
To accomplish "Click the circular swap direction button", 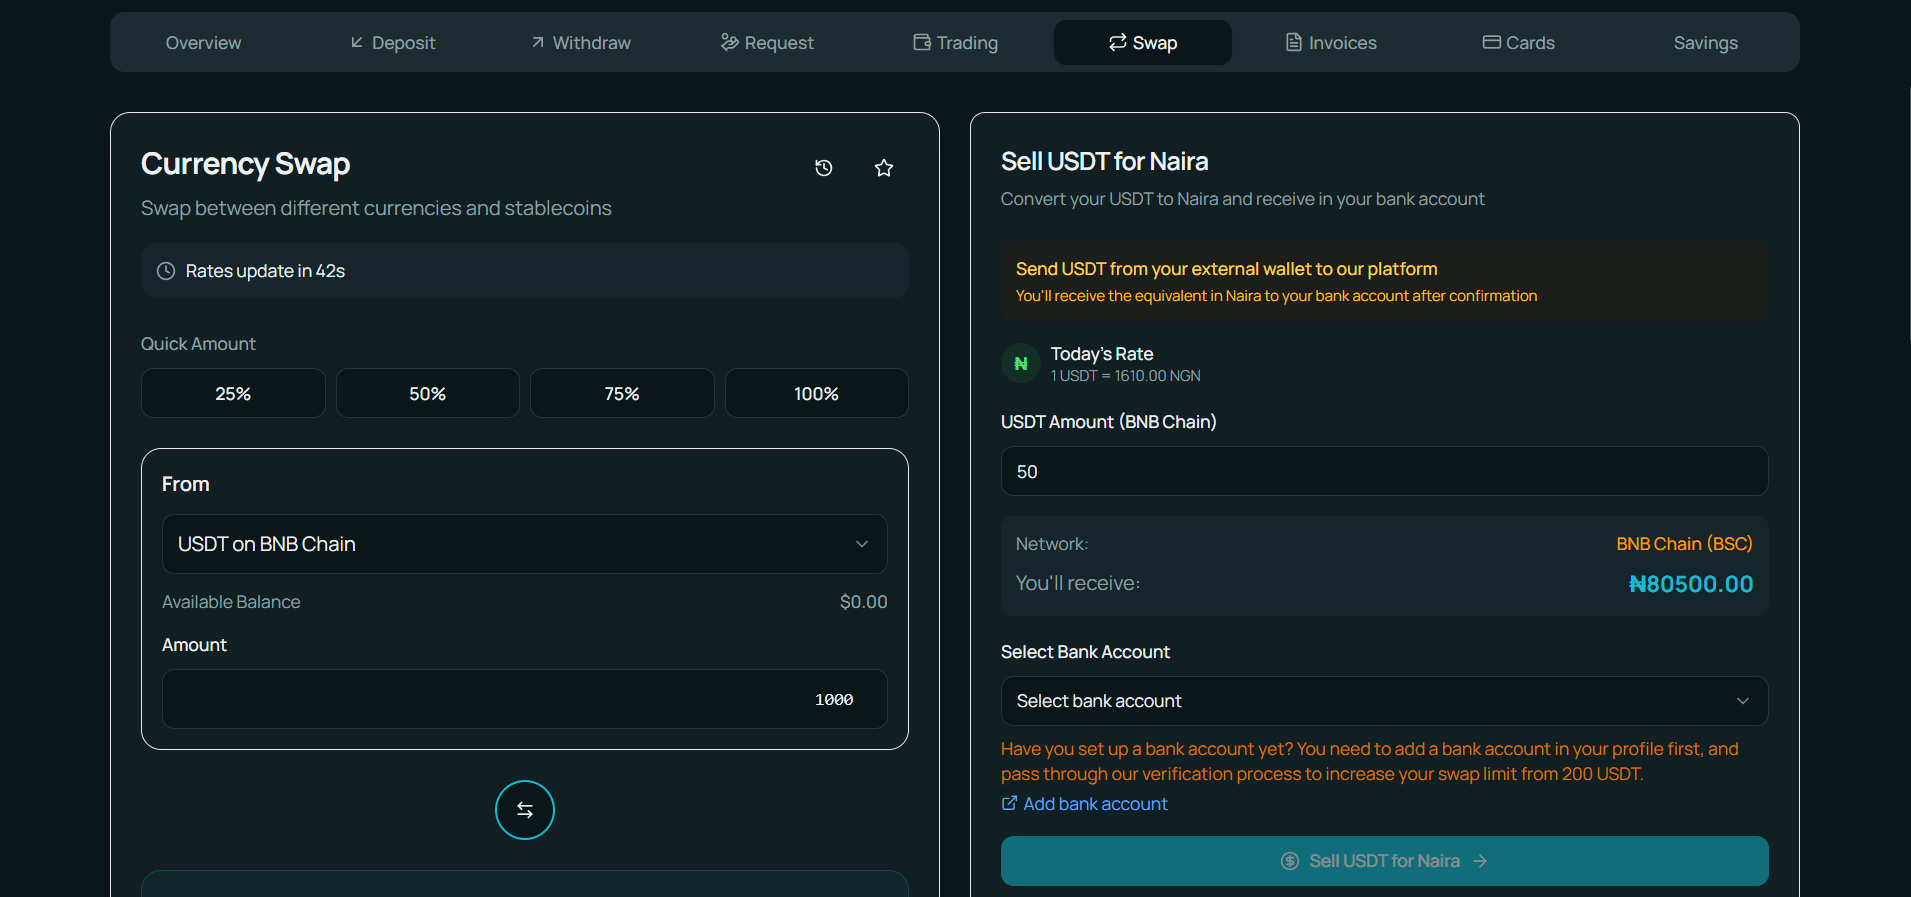I will coord(525,810).
